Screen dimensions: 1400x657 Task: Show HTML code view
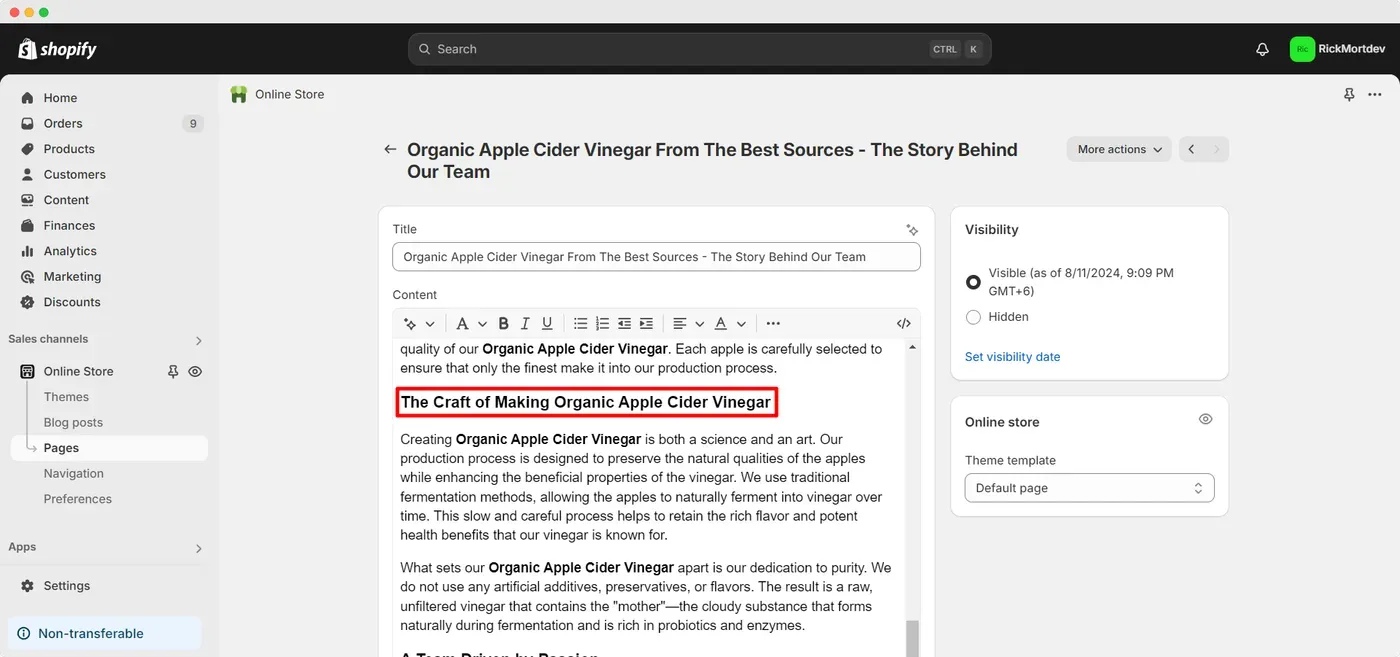(904, 324)
